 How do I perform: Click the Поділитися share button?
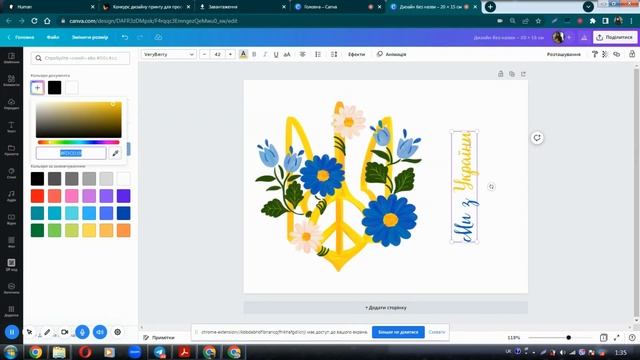[615, 37]
